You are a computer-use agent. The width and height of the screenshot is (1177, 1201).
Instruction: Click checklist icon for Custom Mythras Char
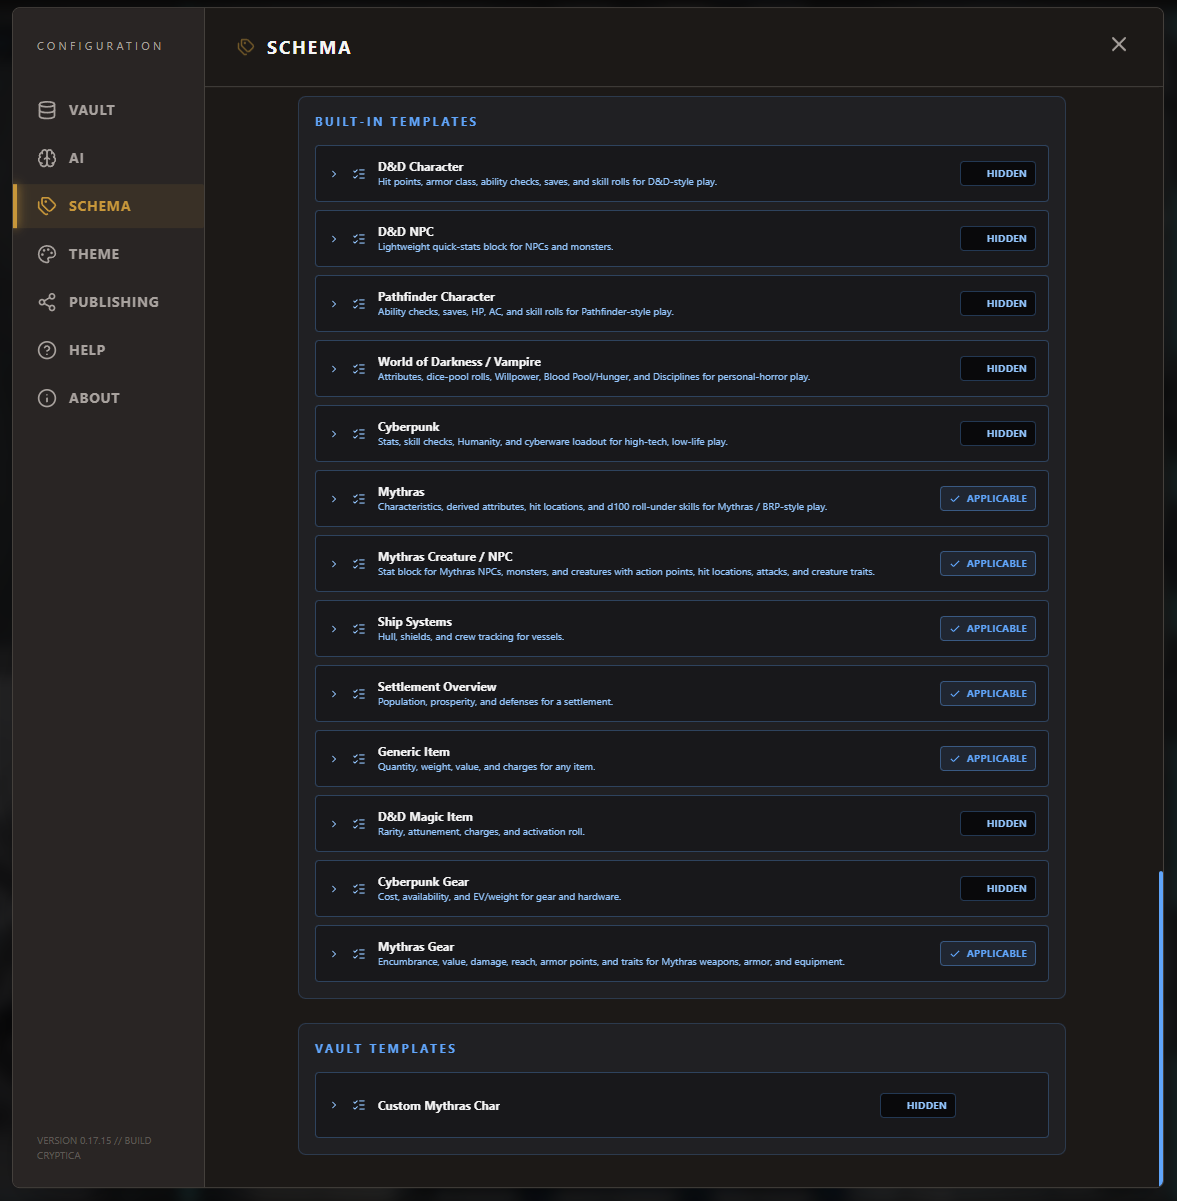coord(359,1105)
